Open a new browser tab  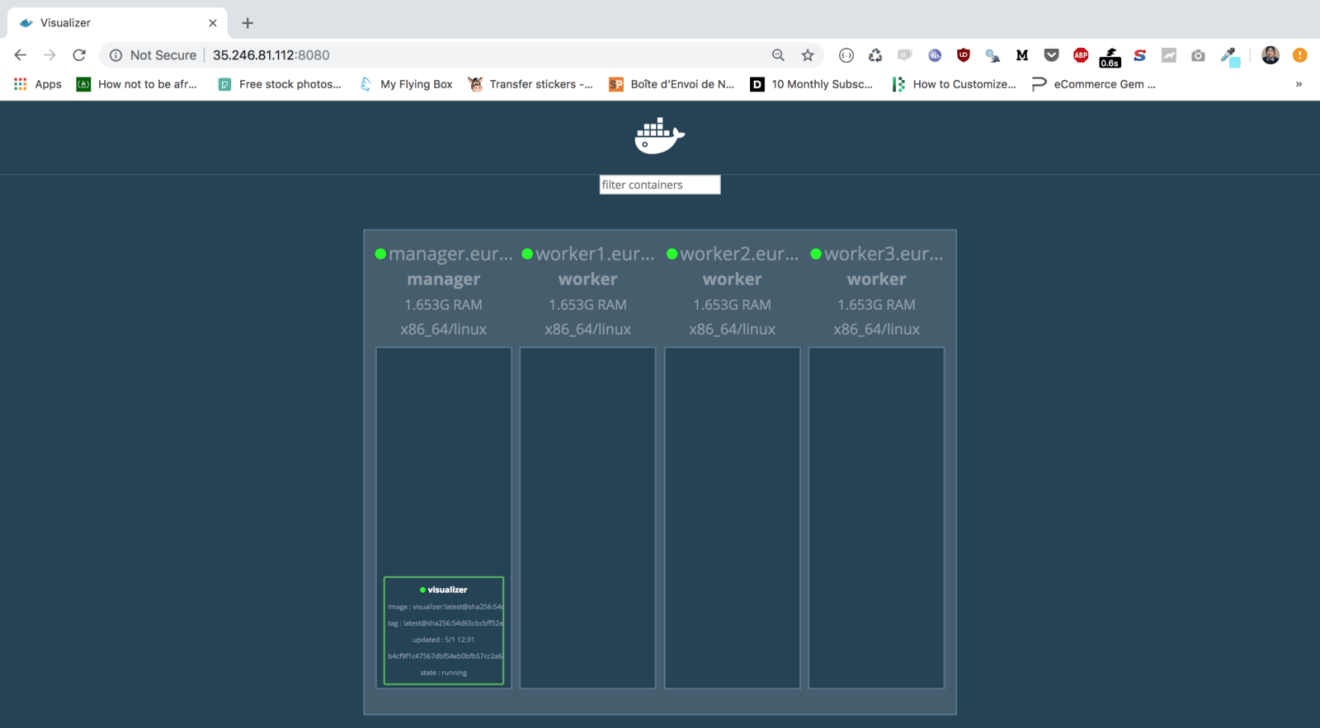pos(248,23)
